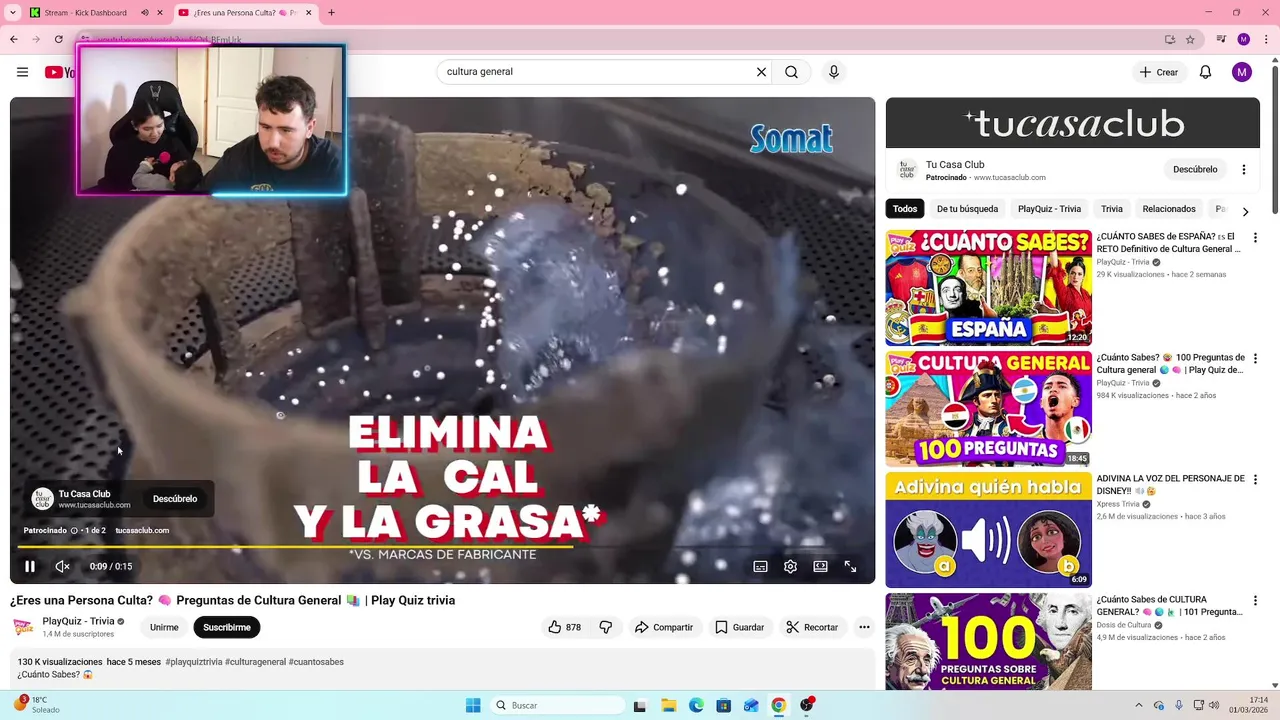Open Adivina quién habla thumbnail
The image size is (1280, 720).
point(988,530)
